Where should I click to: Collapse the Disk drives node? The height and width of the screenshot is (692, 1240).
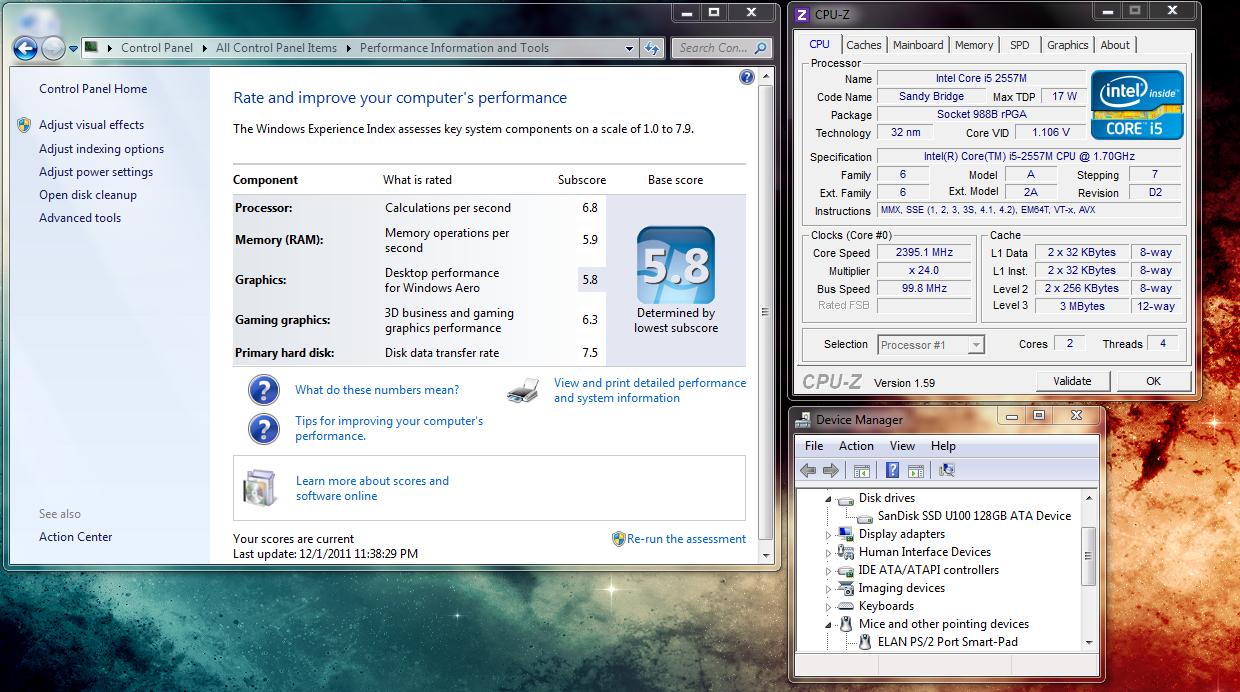[829, 499]
